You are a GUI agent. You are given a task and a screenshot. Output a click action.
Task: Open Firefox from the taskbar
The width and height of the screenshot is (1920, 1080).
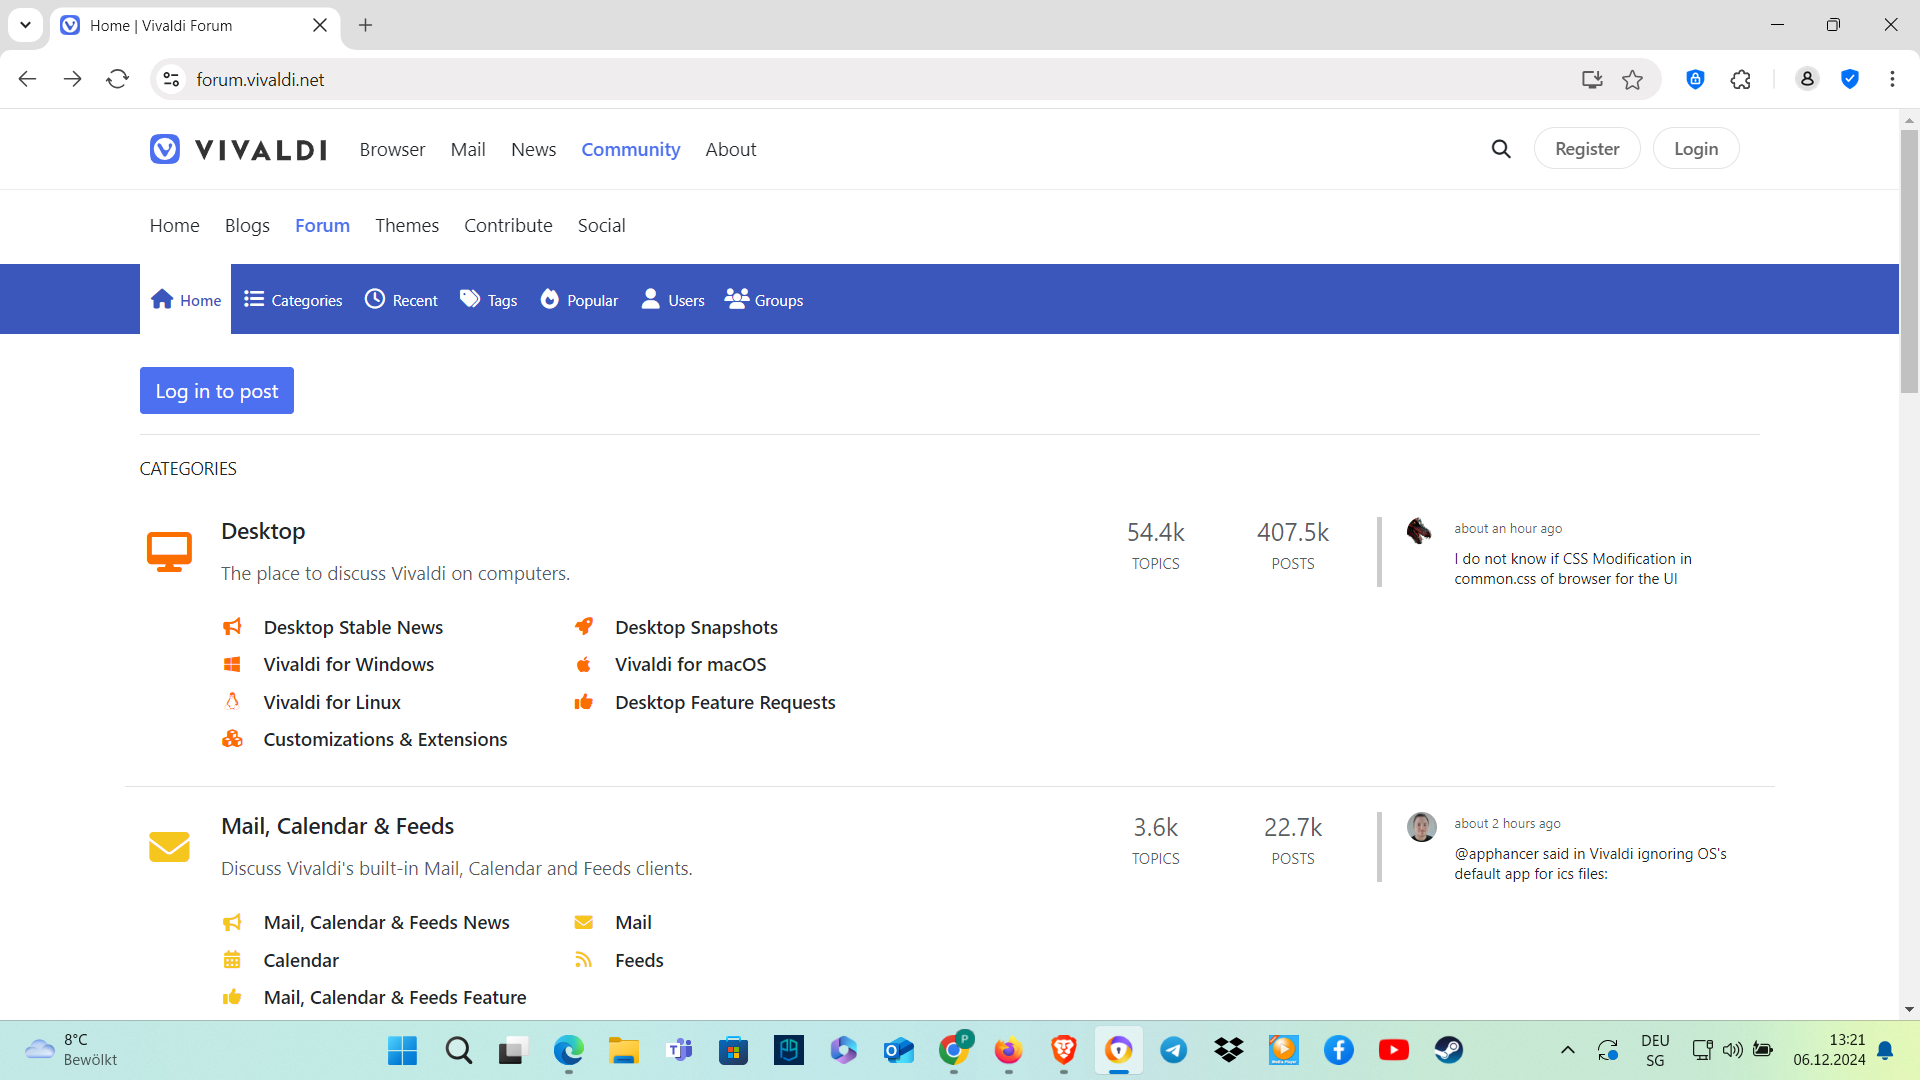[1008, 1050]
